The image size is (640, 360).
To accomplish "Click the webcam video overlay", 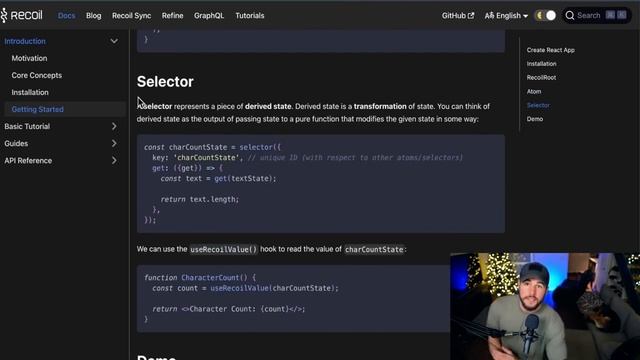I will [545, 306].
